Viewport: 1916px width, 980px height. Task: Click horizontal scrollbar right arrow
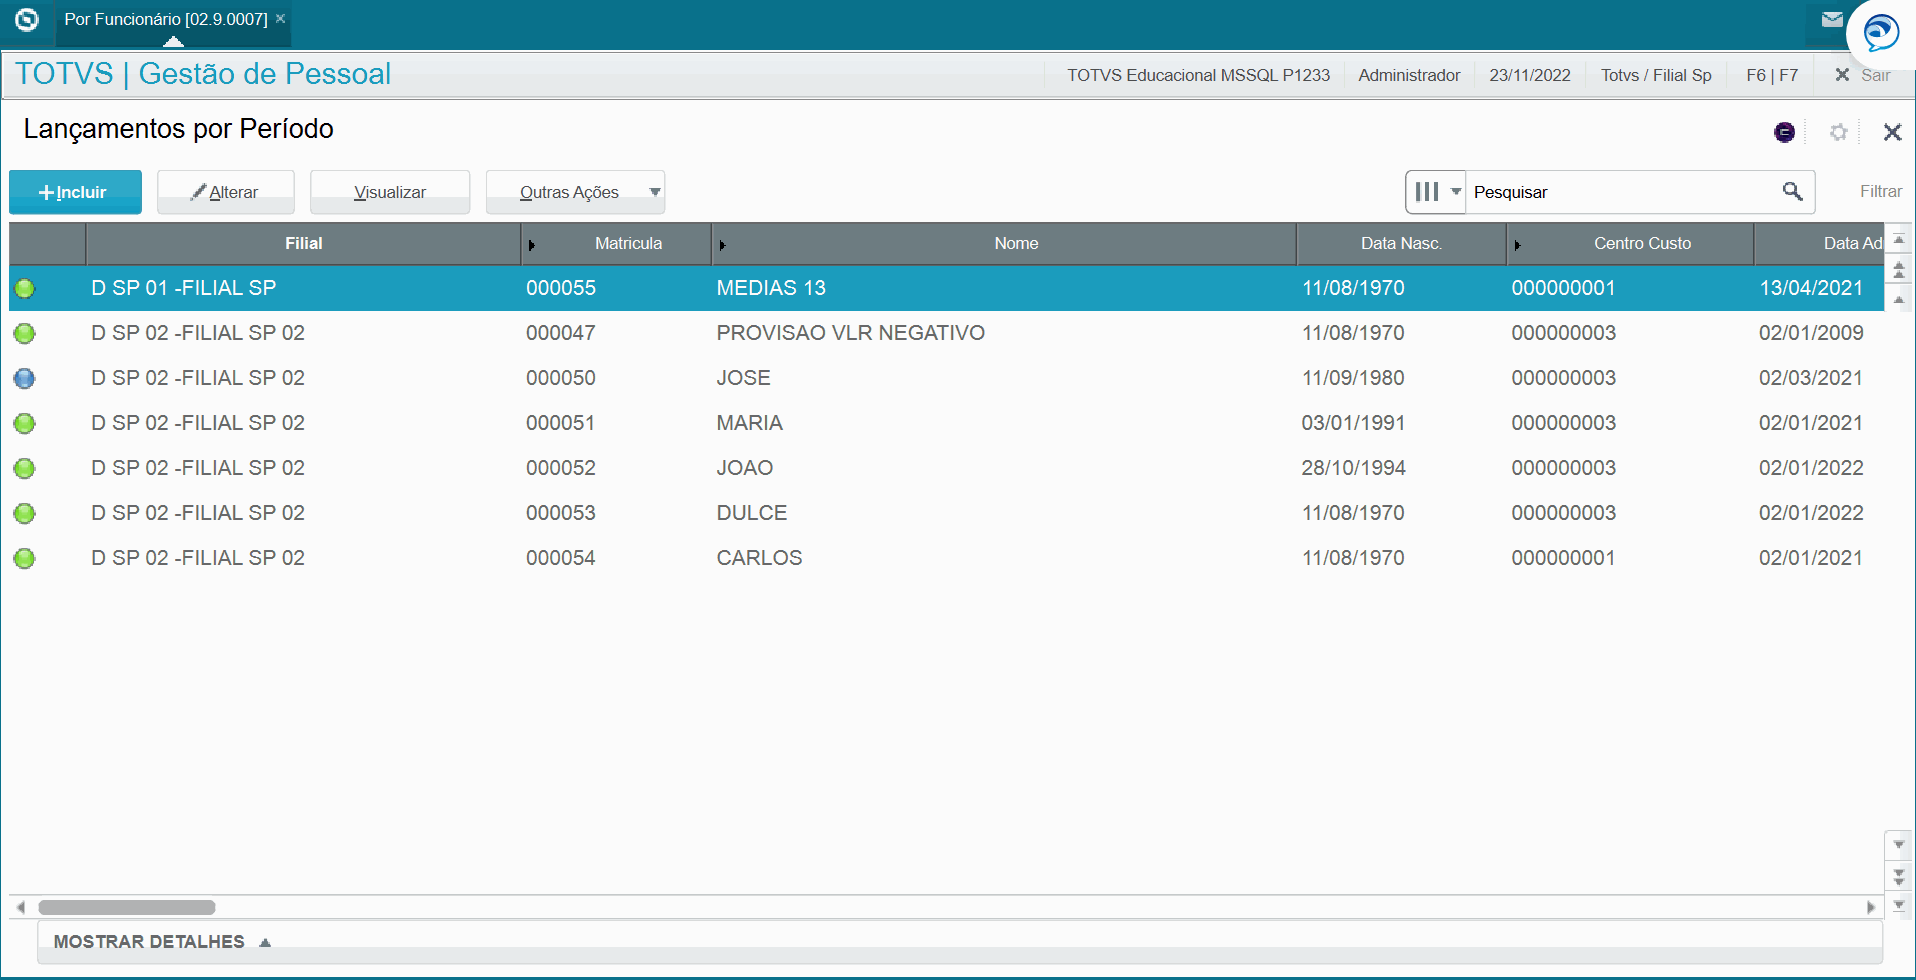1871,907
